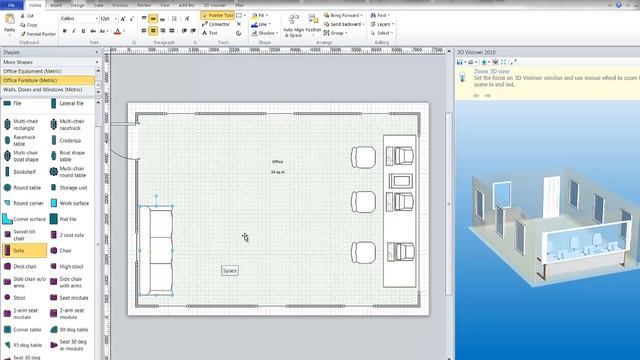Screen dimensions: 640x360
Task: Open the Group dropdown
Action: (335, 33)
